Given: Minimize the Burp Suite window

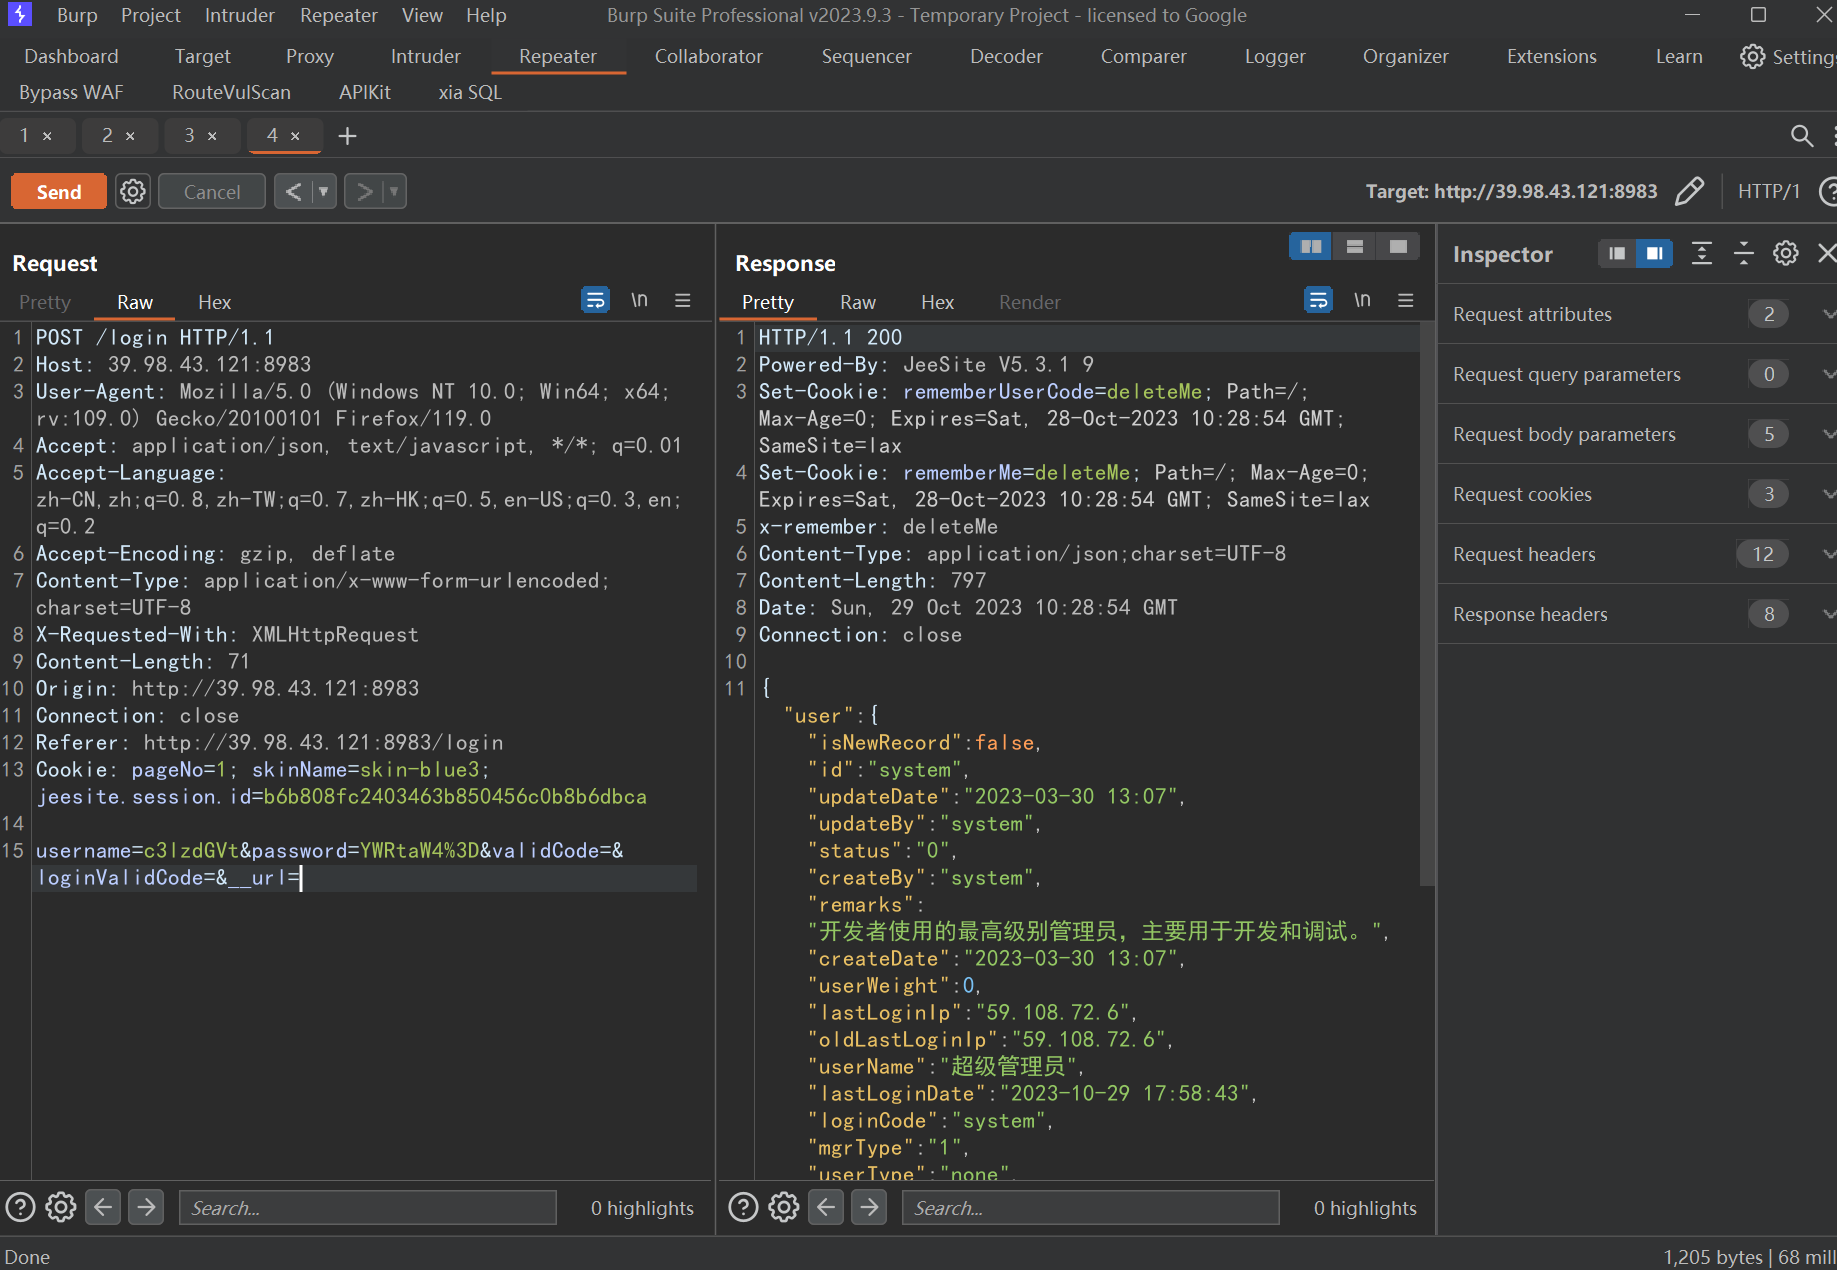Looking at the screenshot, I should click(x=1692, y=15).
